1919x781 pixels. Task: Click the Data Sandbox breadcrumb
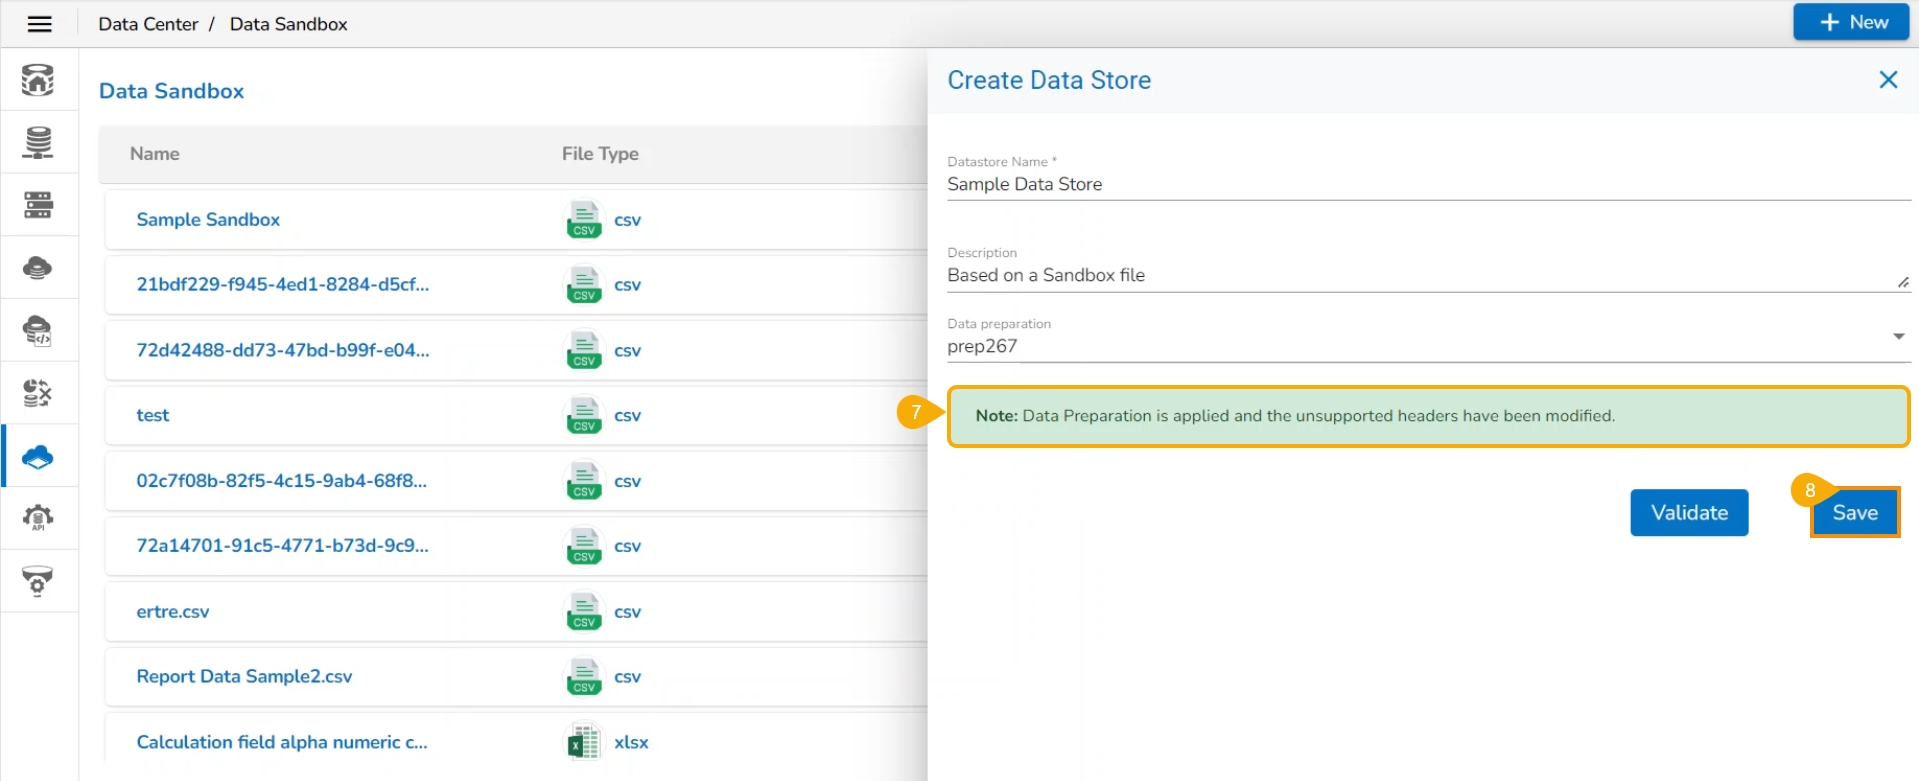point(288,24)
